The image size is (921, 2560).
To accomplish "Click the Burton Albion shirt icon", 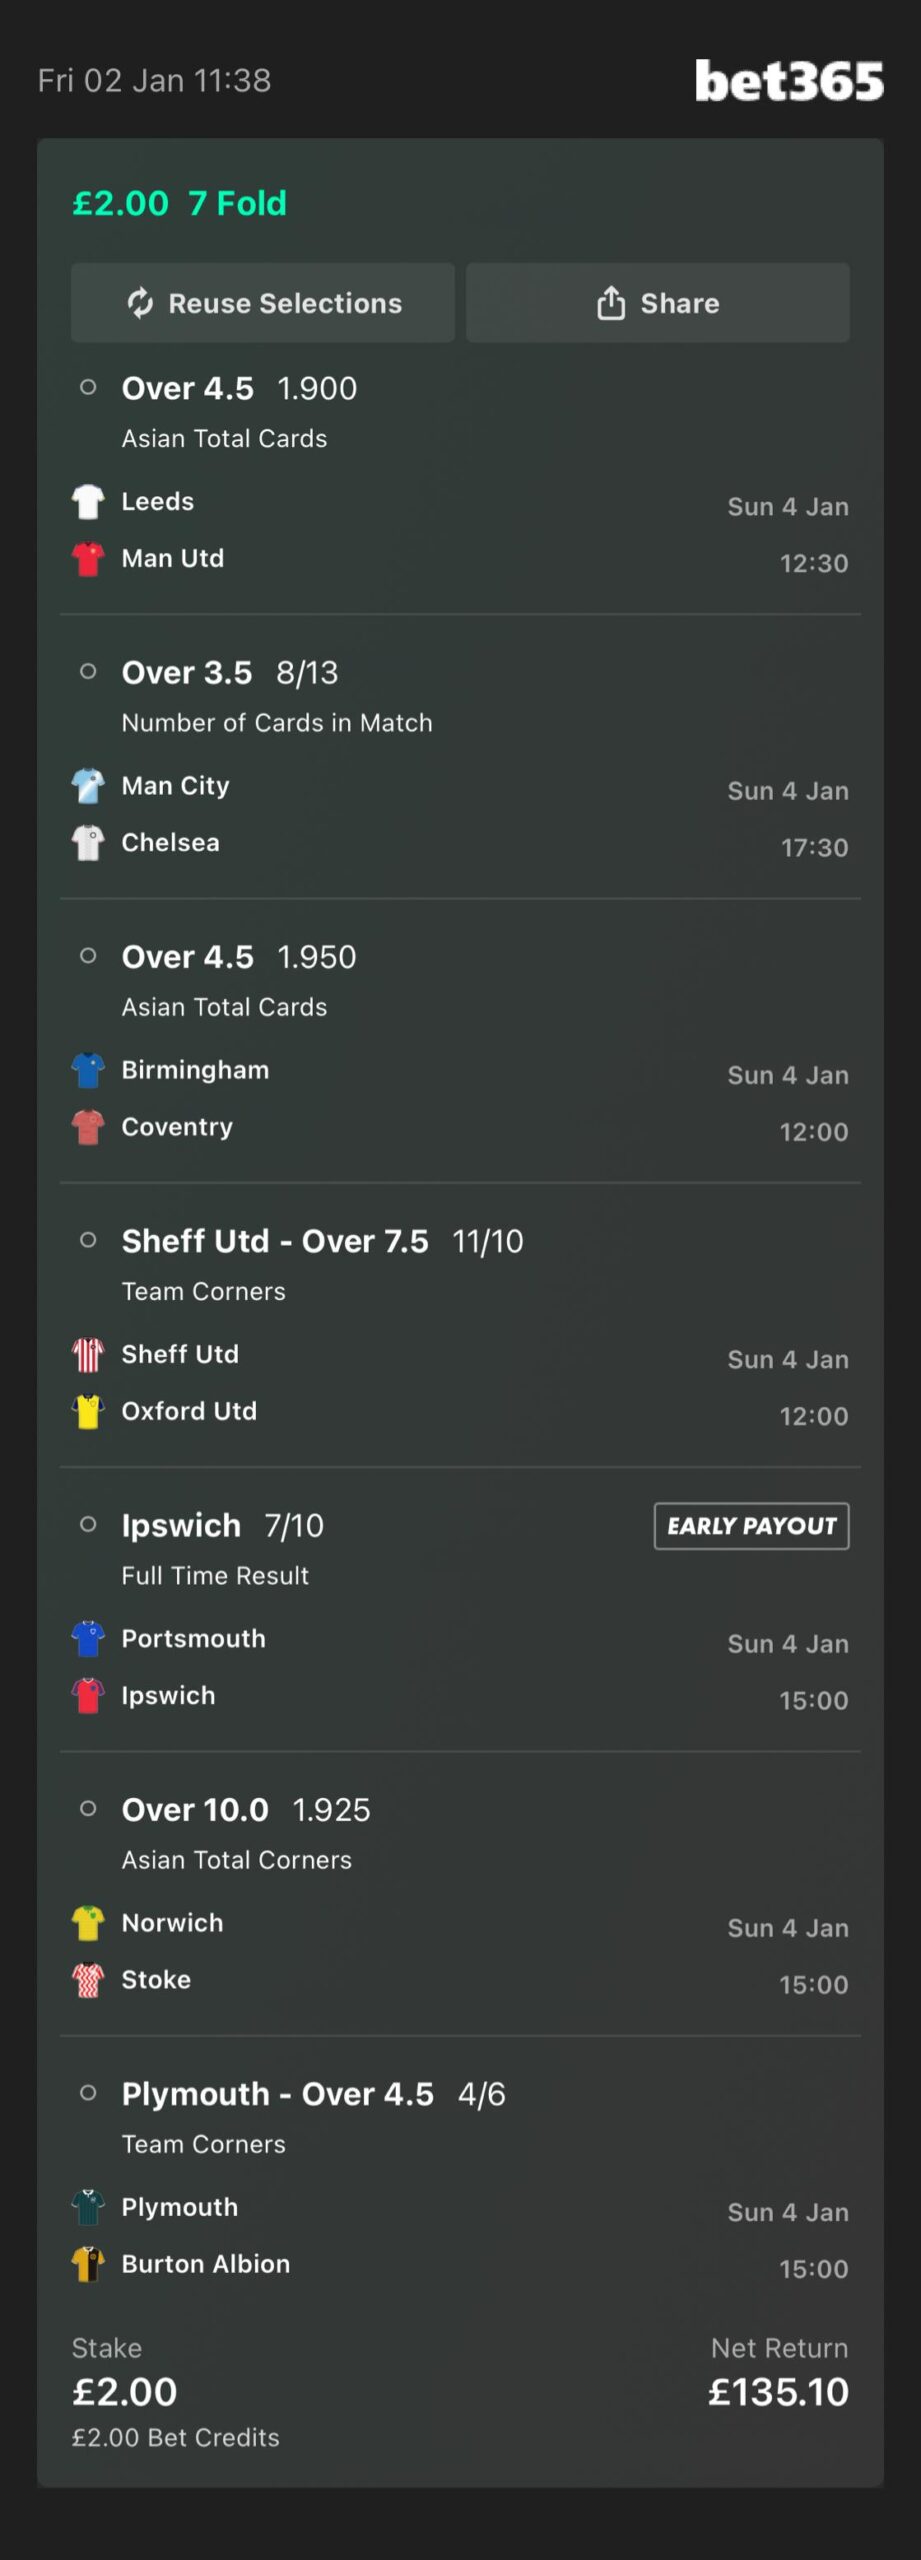I will 88,2264.
